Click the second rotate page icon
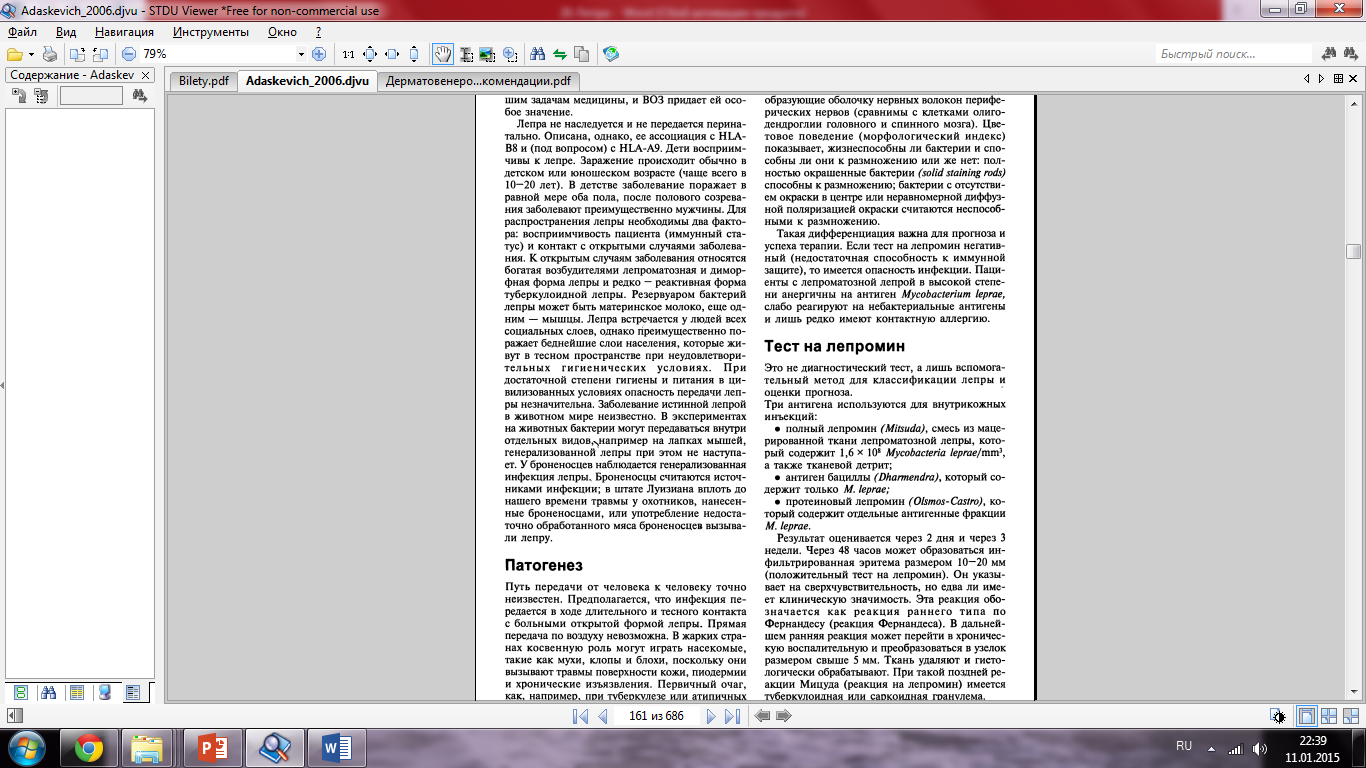This screenshot has width=1366, height=768. pos(100,54)
